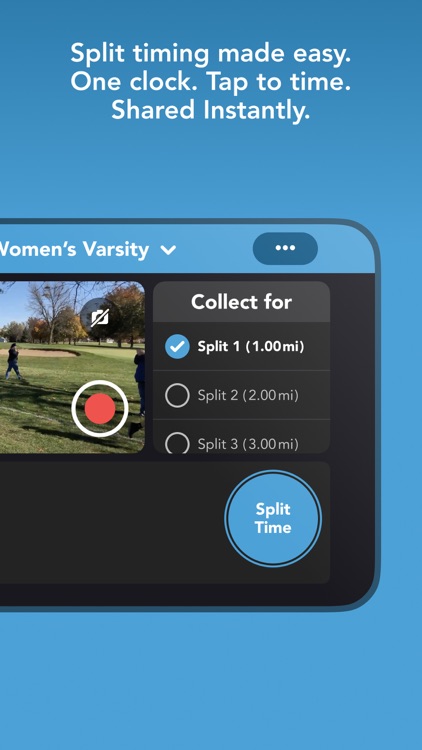This screenshot has height=750, width=422.
Task: Select the Split 3 radio circle
Action: (x=177, y=443)
